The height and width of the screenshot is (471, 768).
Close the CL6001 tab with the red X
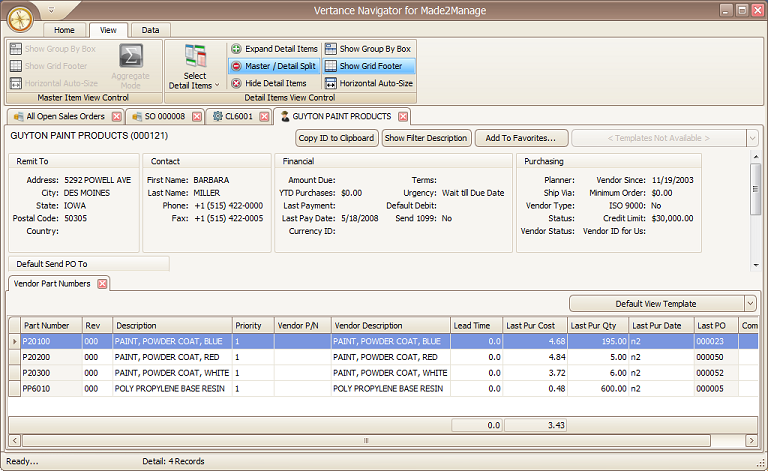264,117
